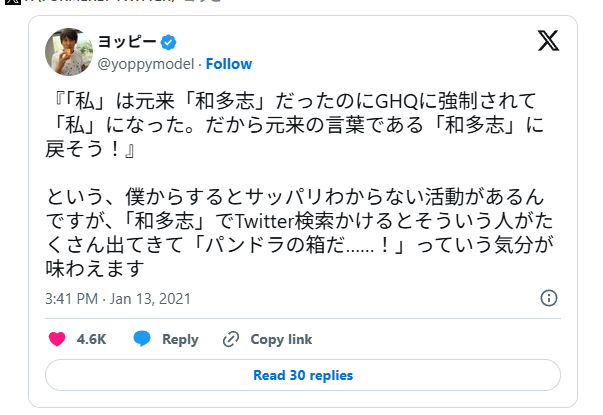Open Read 30 replies
The image size is (603, 415).
[x=302, y=376]
